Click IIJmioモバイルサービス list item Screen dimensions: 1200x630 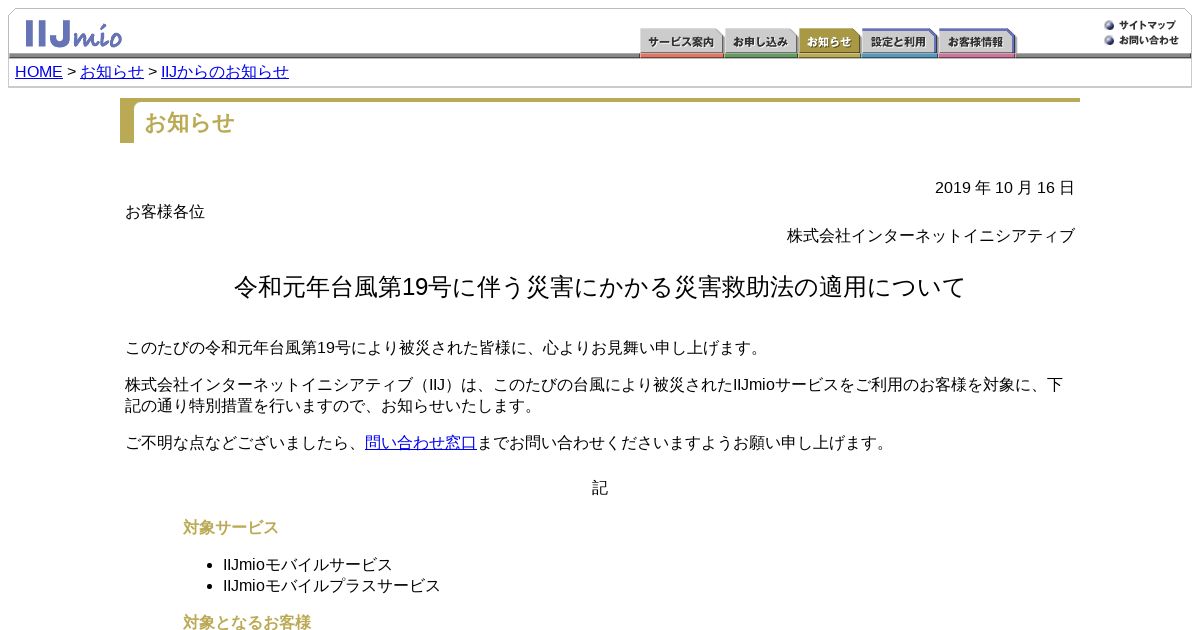[308, 565]
